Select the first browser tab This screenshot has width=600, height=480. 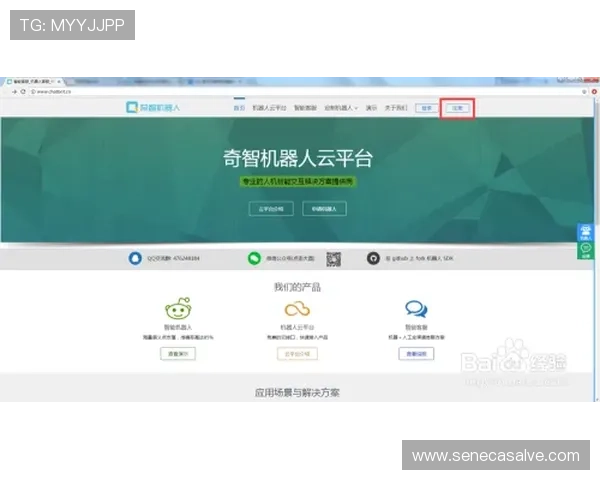click(34, 82)
